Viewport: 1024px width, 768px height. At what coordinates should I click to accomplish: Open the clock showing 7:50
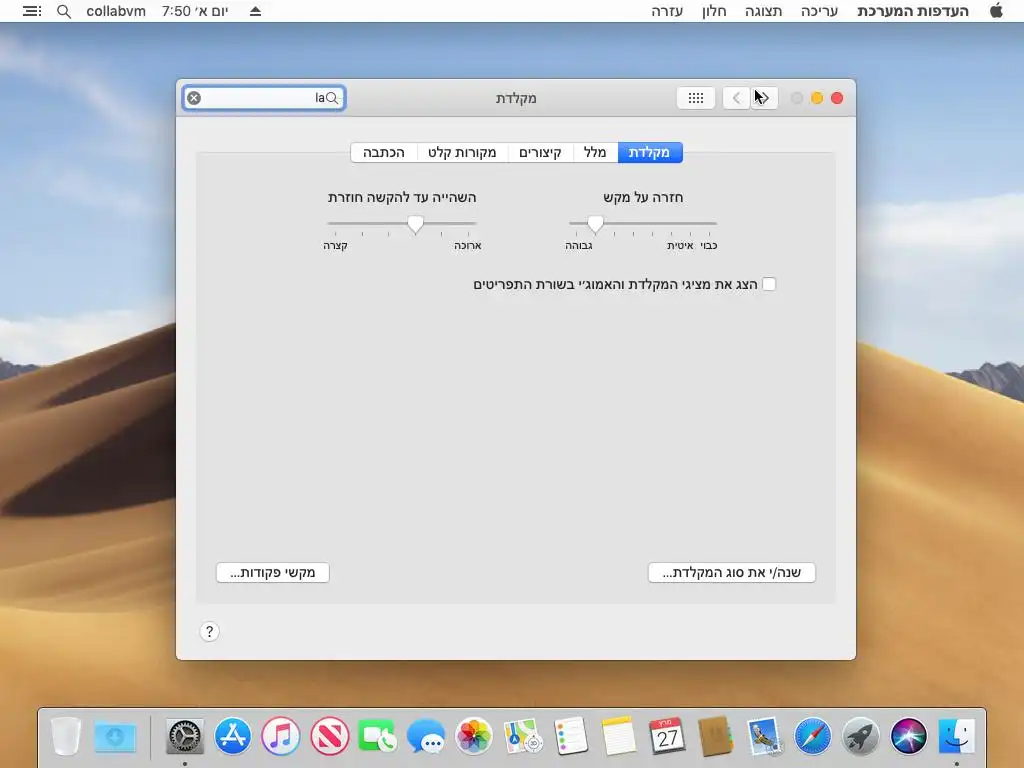pos(195,11)
